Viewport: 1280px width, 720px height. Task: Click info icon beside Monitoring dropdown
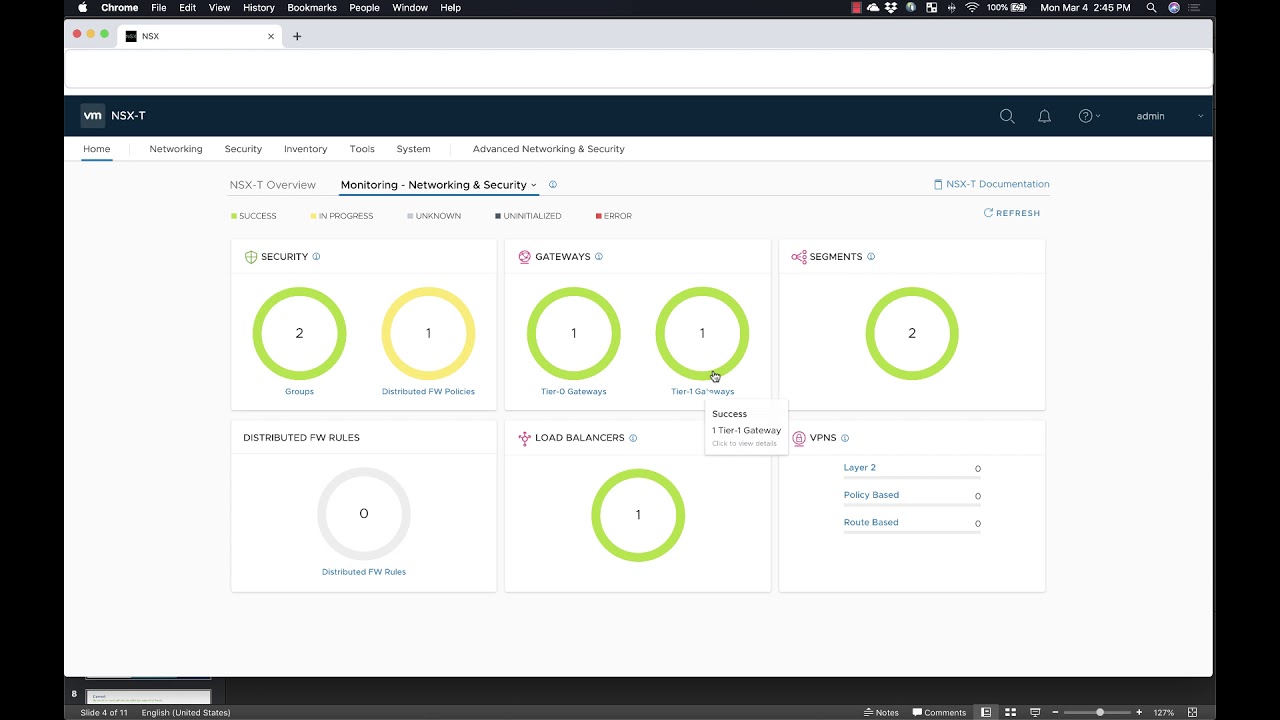pyautogui.click(x=553, y=185)
